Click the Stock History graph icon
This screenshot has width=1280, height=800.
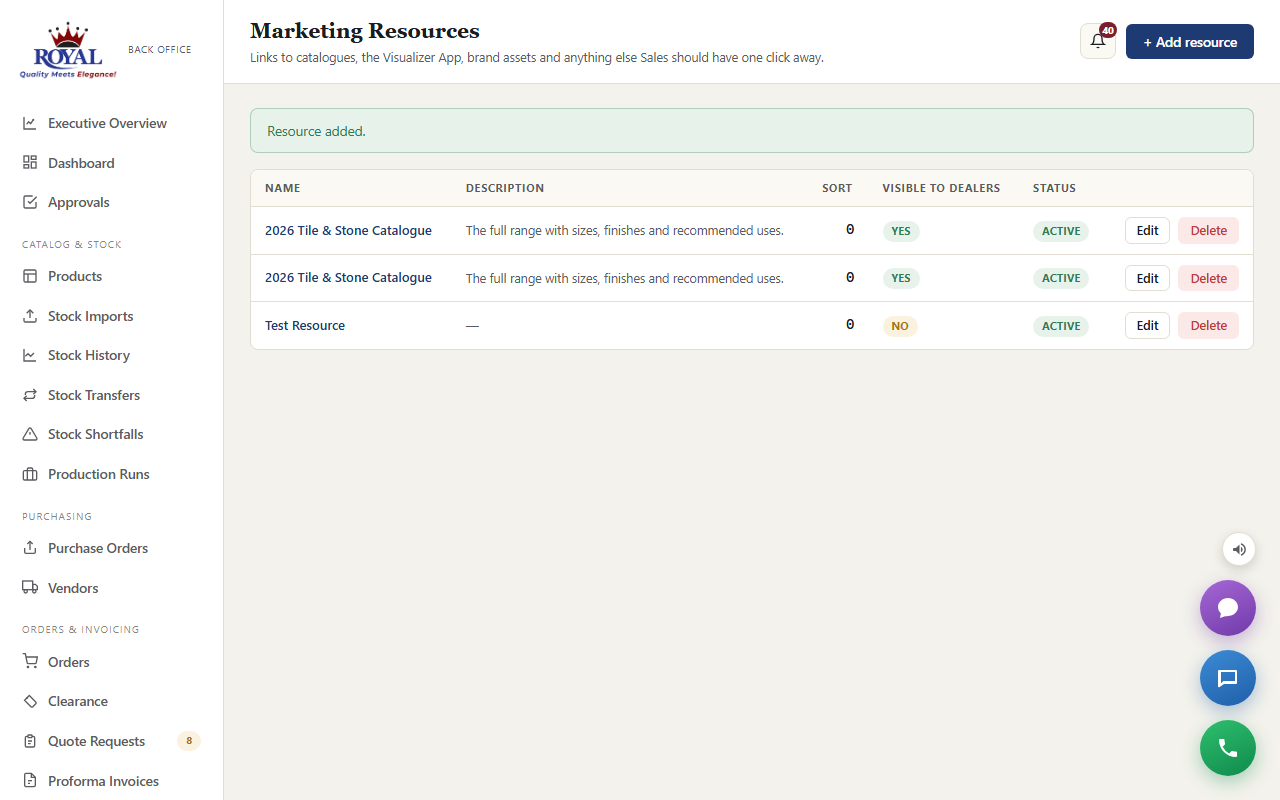pyautogui.click(x=30, y=355)
